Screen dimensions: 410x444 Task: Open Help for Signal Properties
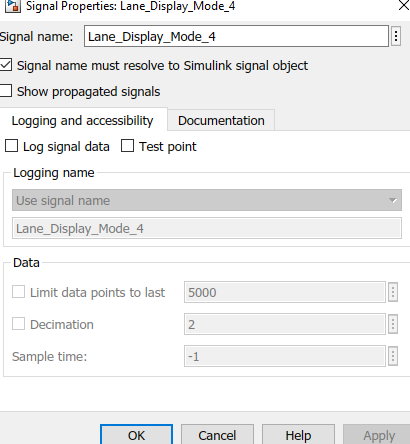(x=298, y=435)
